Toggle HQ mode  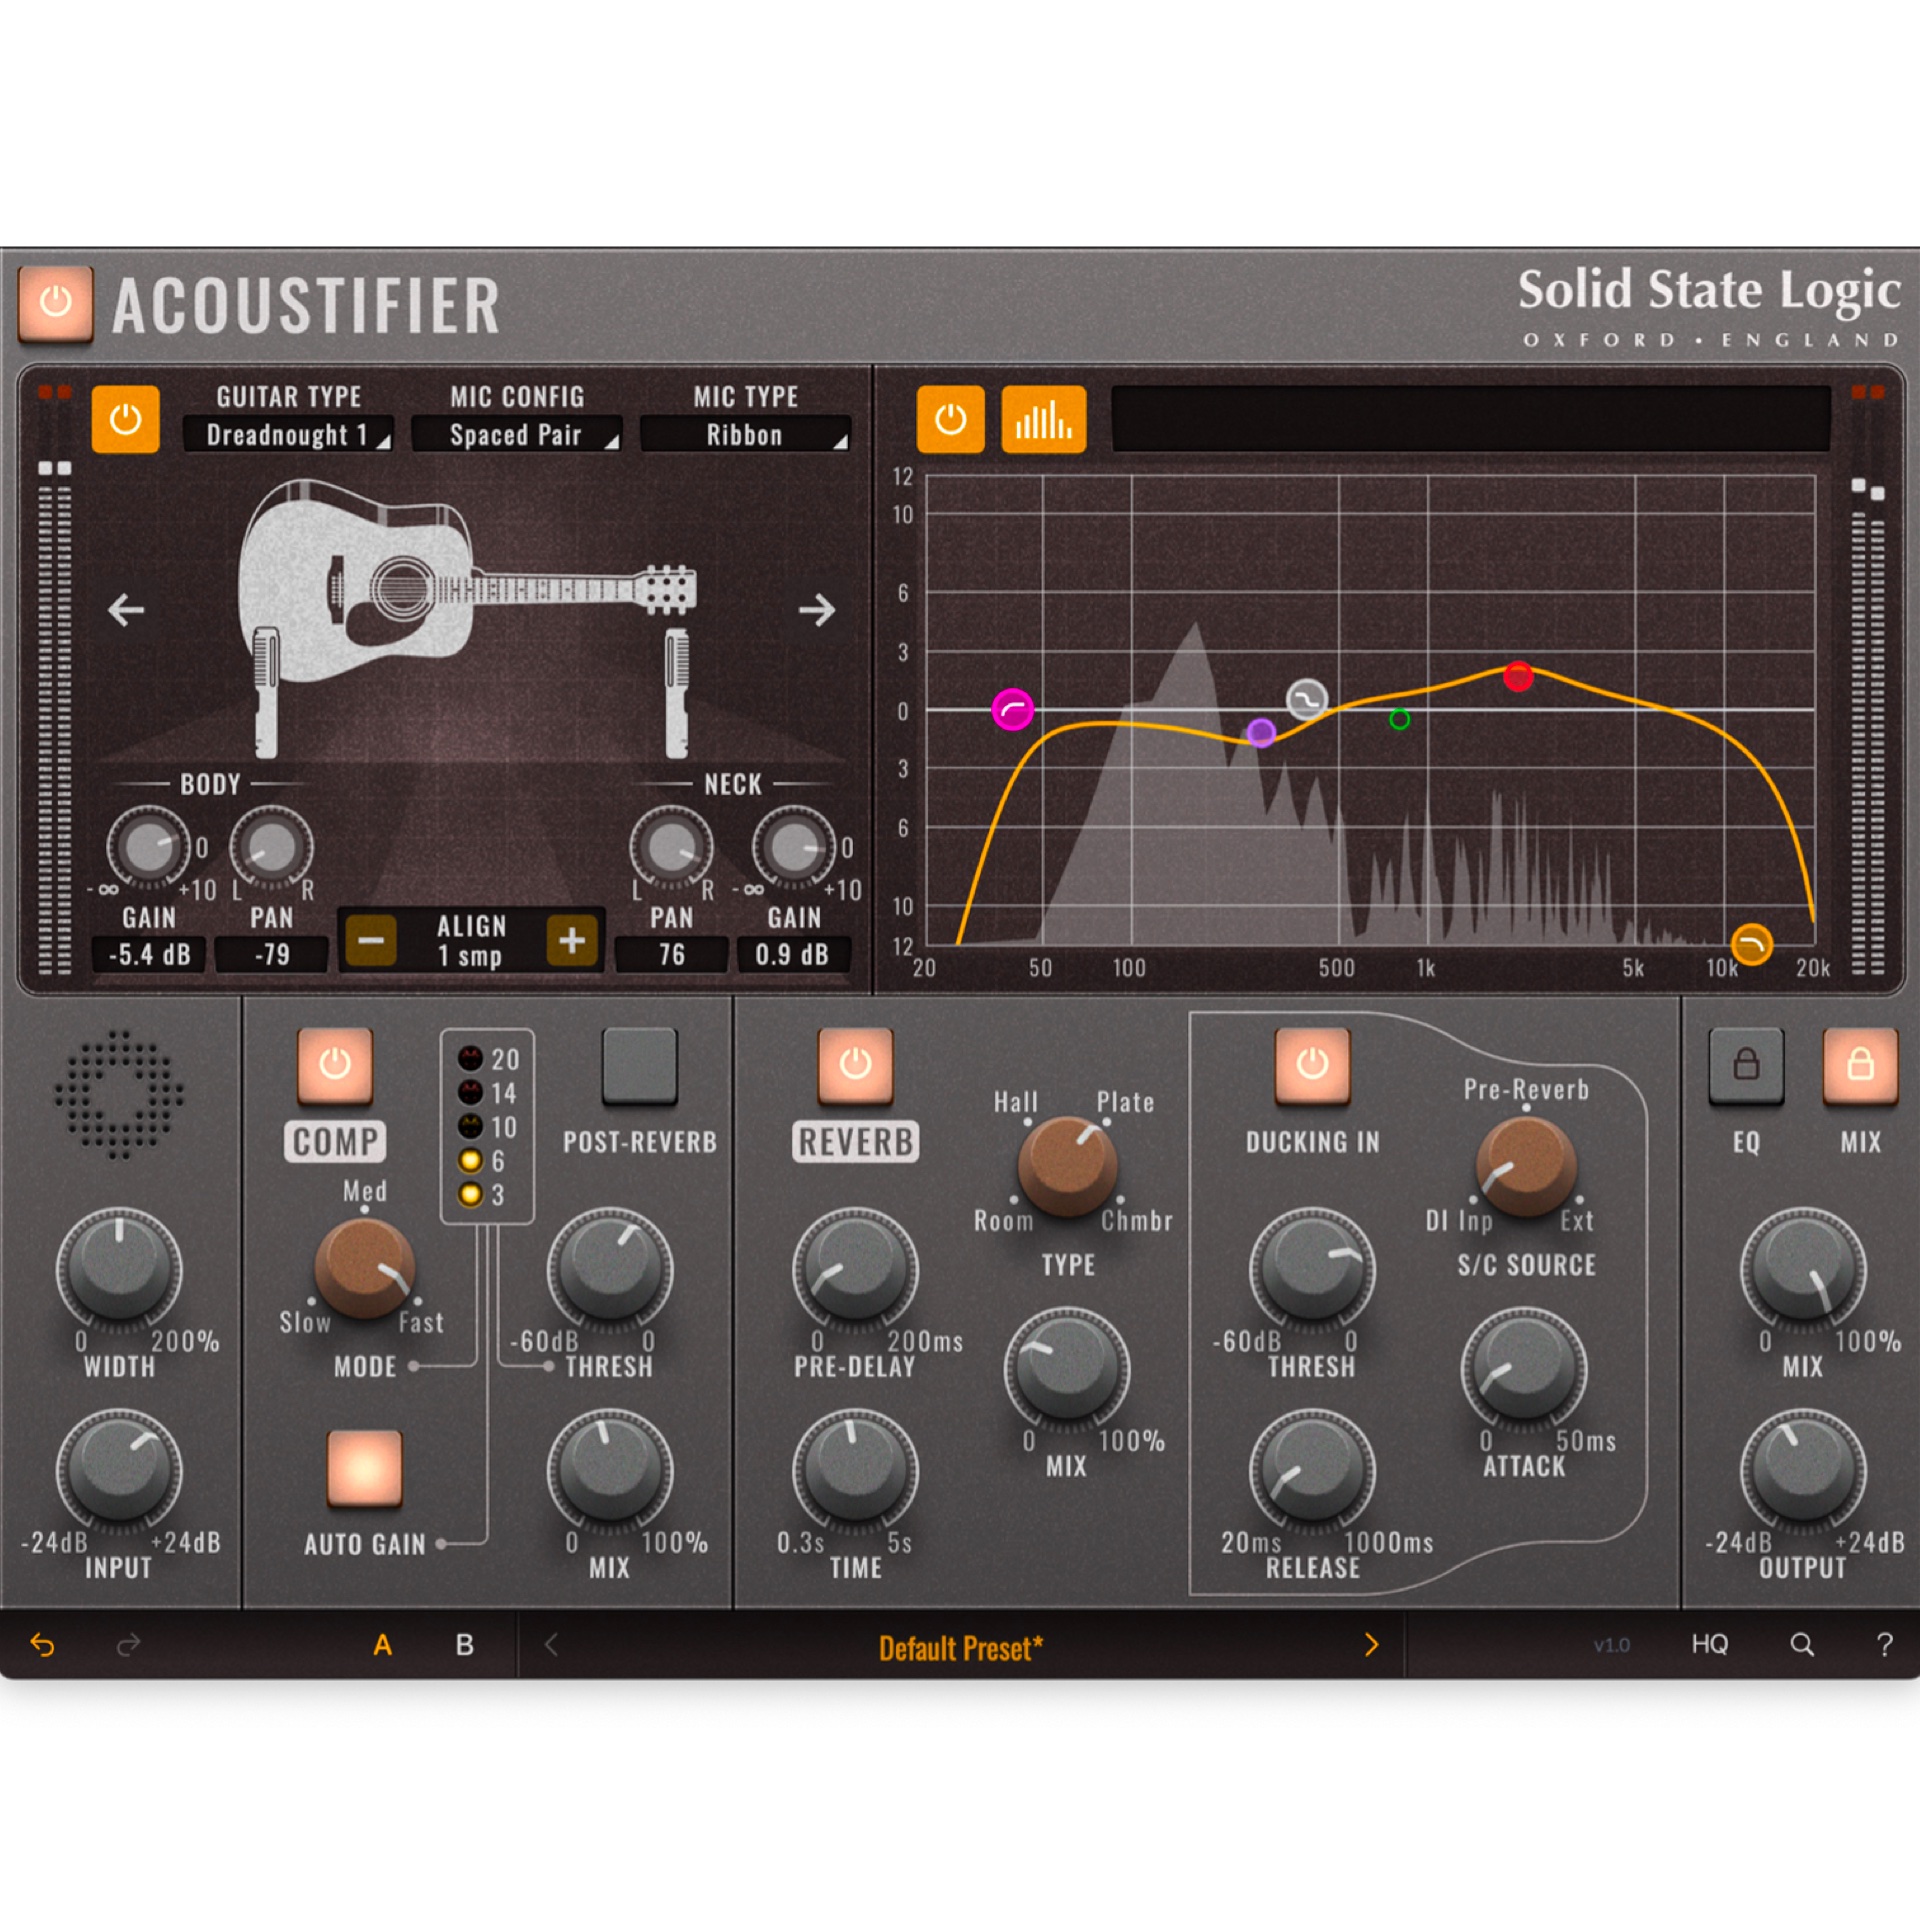pyautogui.click(x=1709, y=1645)
